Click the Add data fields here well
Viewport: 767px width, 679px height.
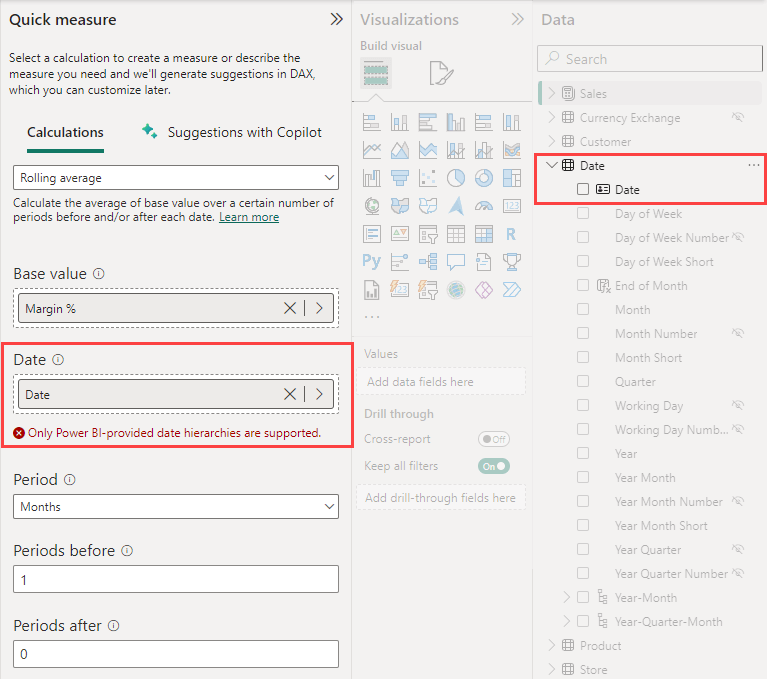441,382
